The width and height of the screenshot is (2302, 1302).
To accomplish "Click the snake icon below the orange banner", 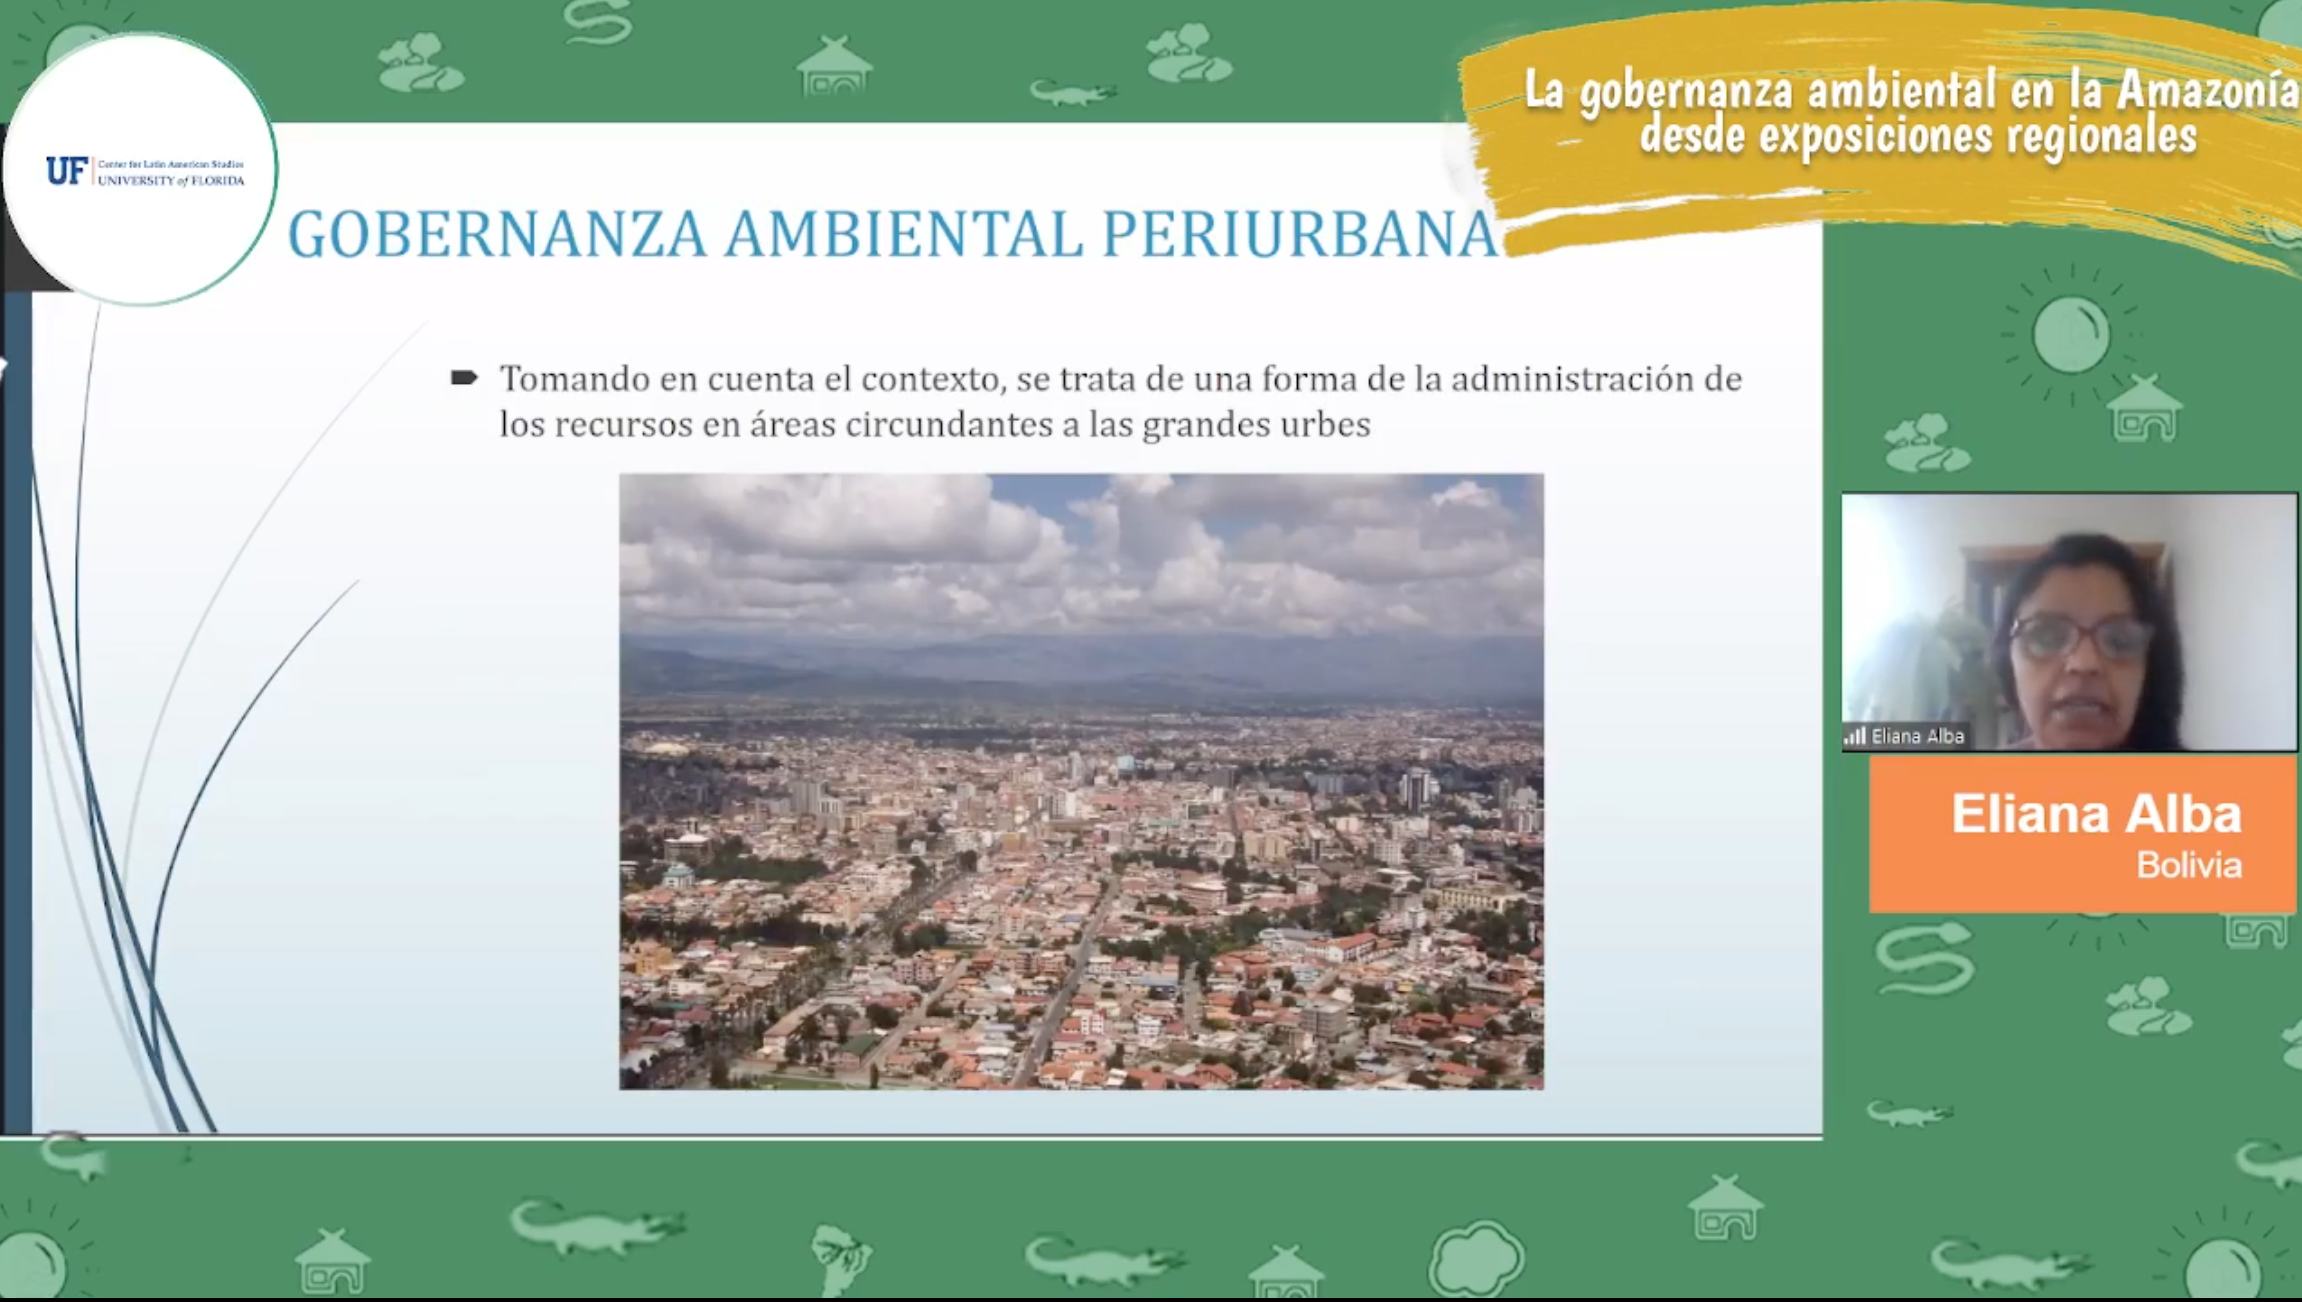I will click(1923, 959).
